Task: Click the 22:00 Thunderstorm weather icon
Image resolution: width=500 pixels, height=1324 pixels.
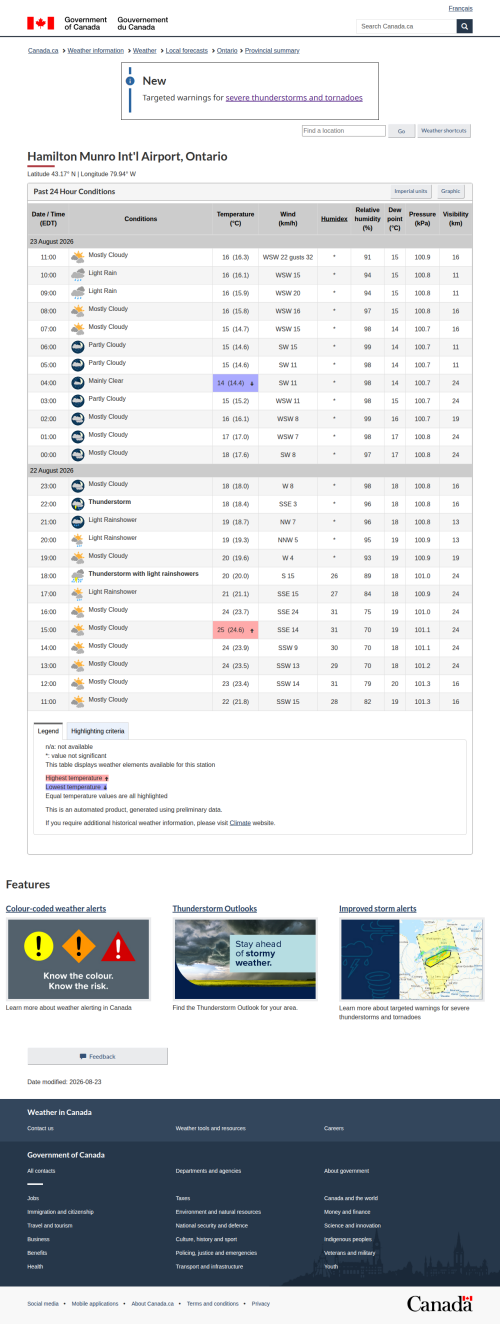Action: pyautogui.click(x=78, y=504)
